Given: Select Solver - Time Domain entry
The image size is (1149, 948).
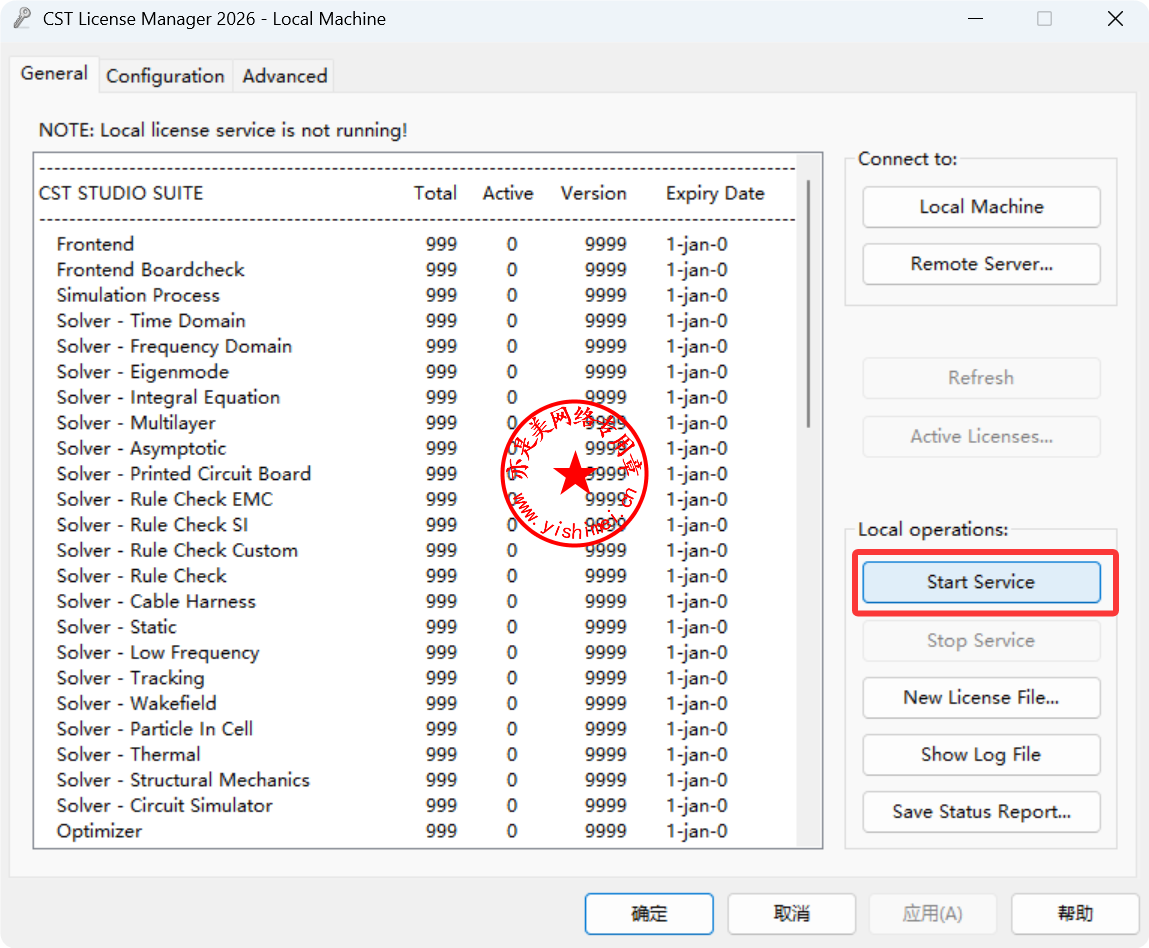Looking at the screenshot, I should click(151, 321).
